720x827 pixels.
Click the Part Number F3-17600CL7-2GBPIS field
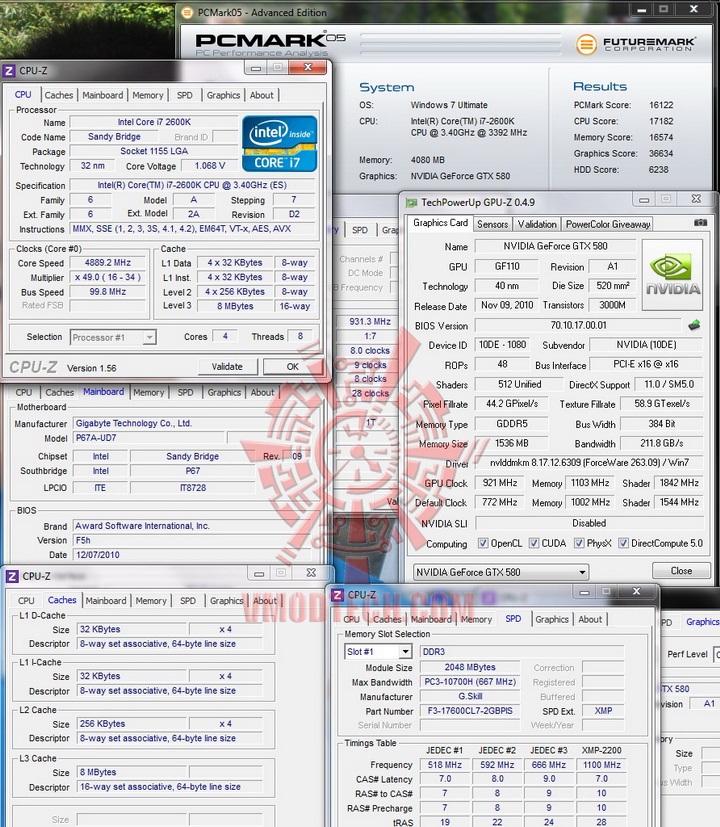(x=469, y=711)
